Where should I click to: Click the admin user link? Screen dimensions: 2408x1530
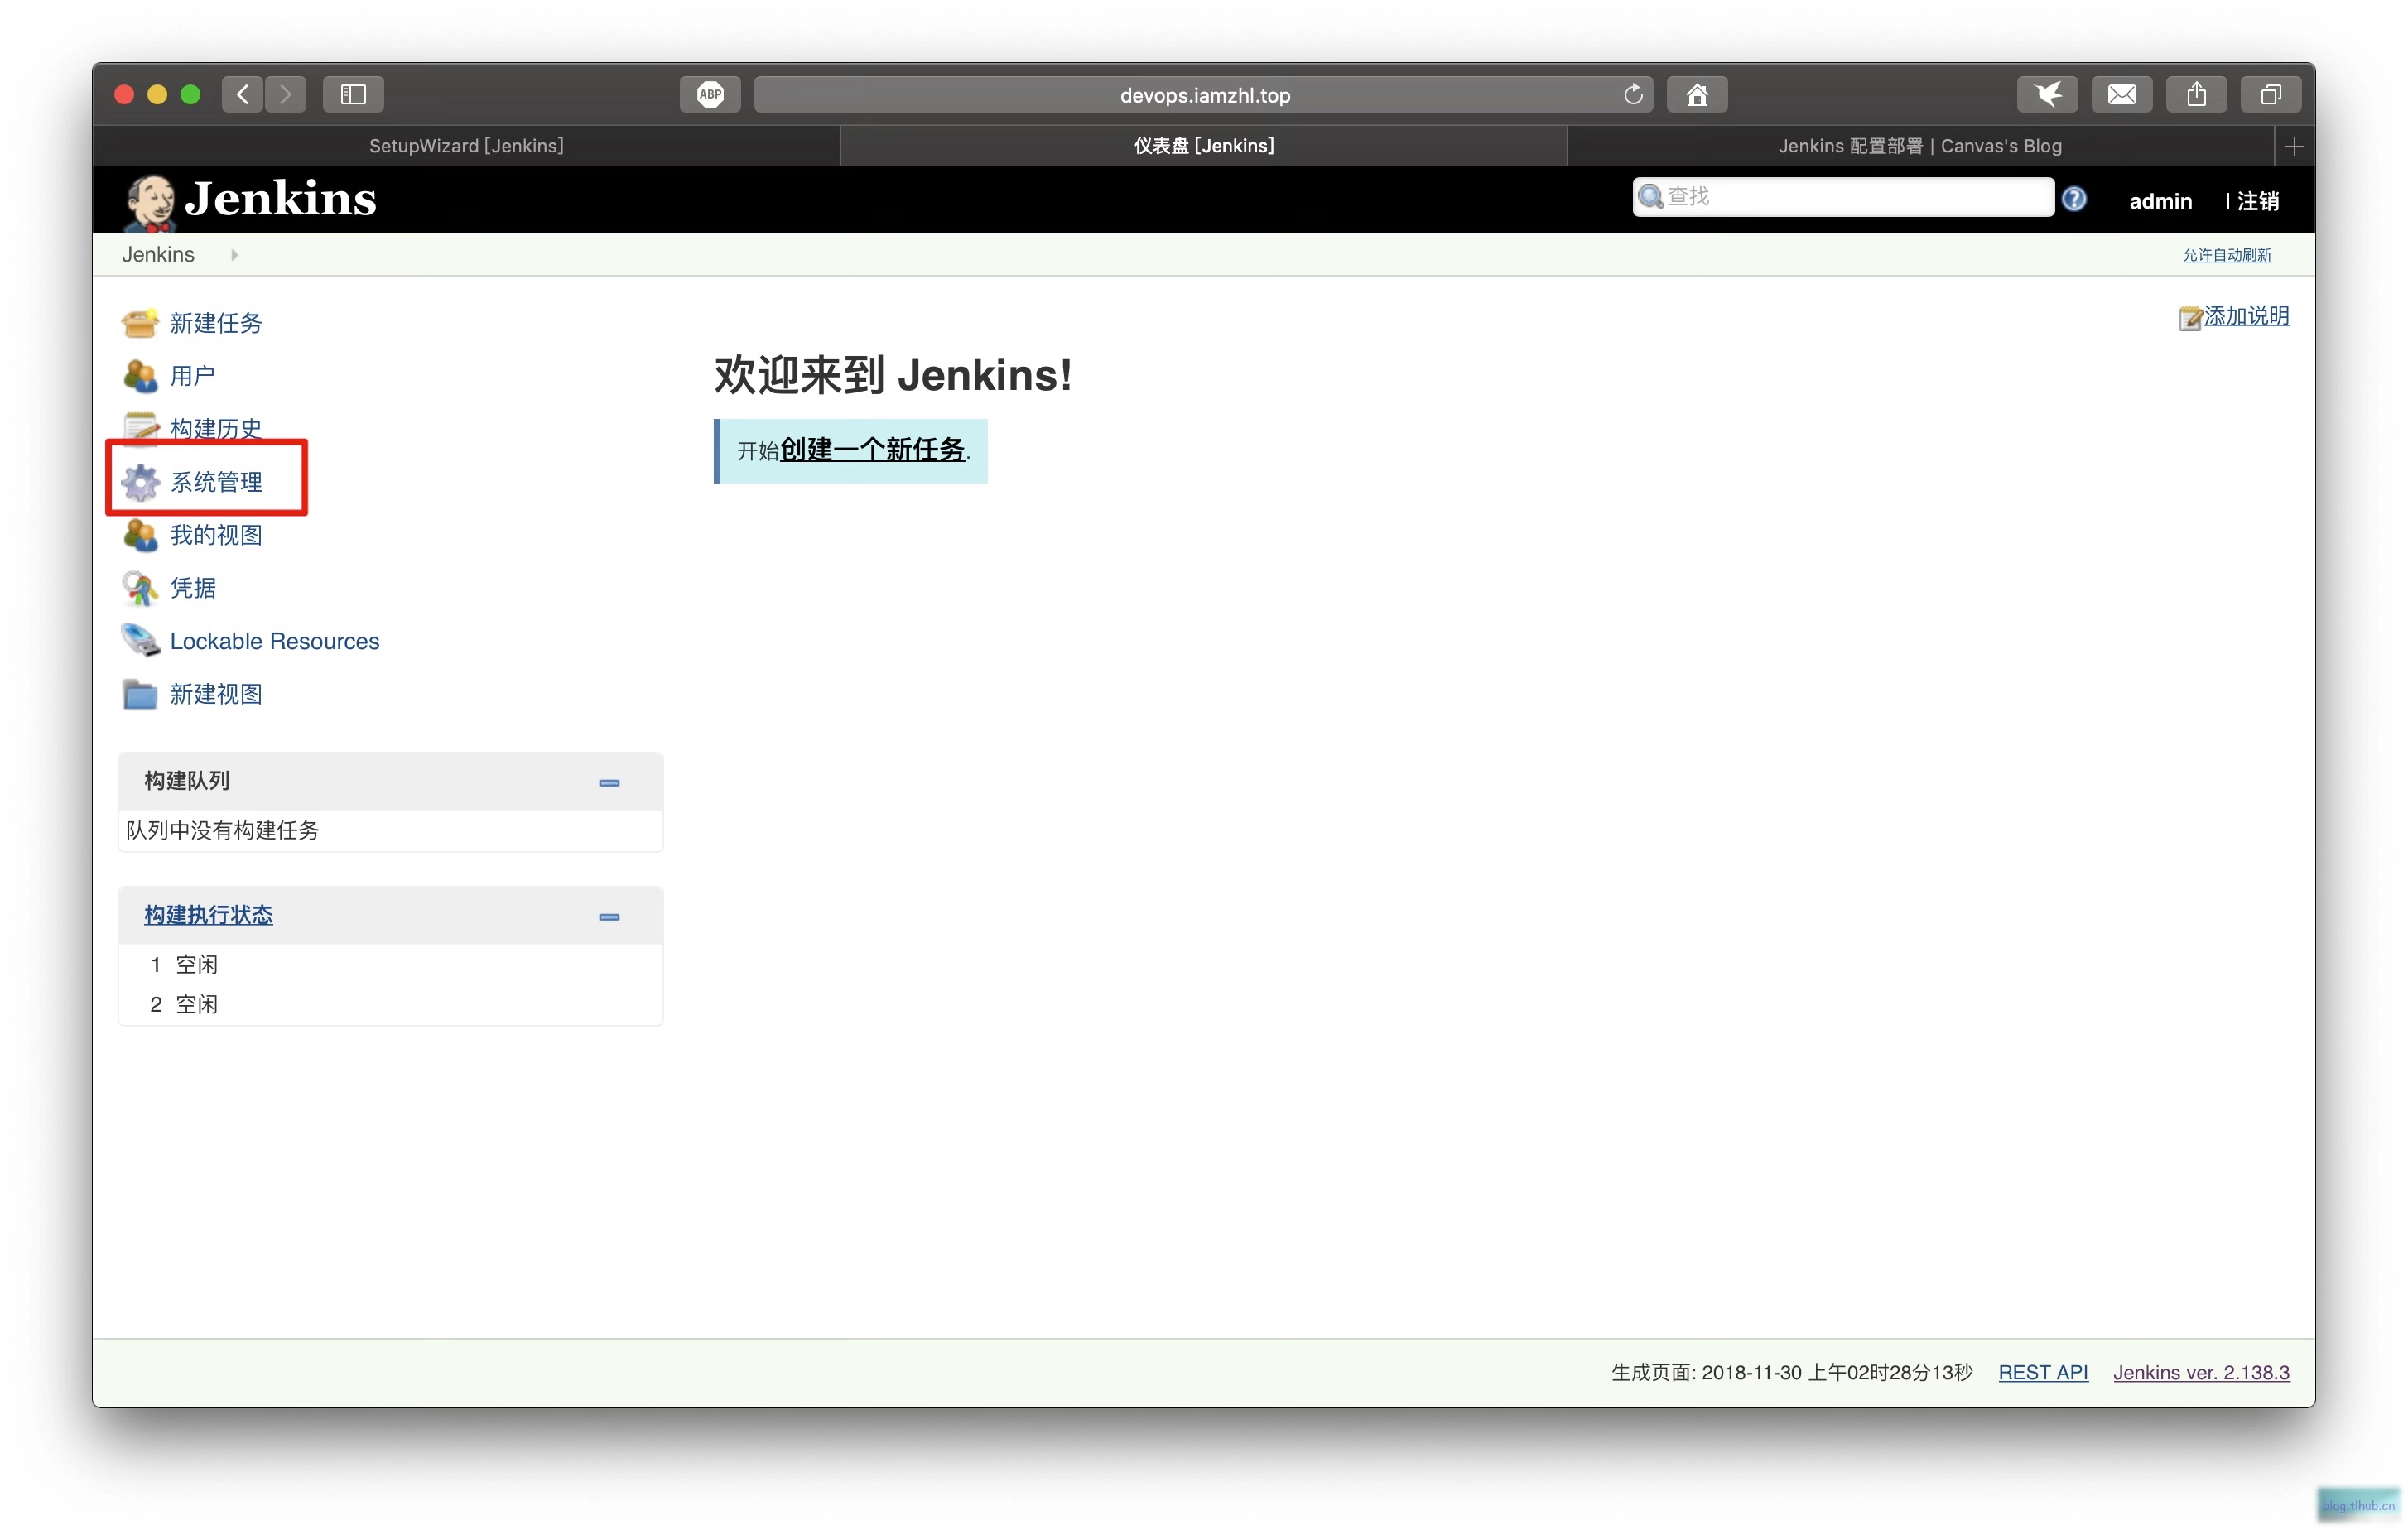tap(2160, 201)
